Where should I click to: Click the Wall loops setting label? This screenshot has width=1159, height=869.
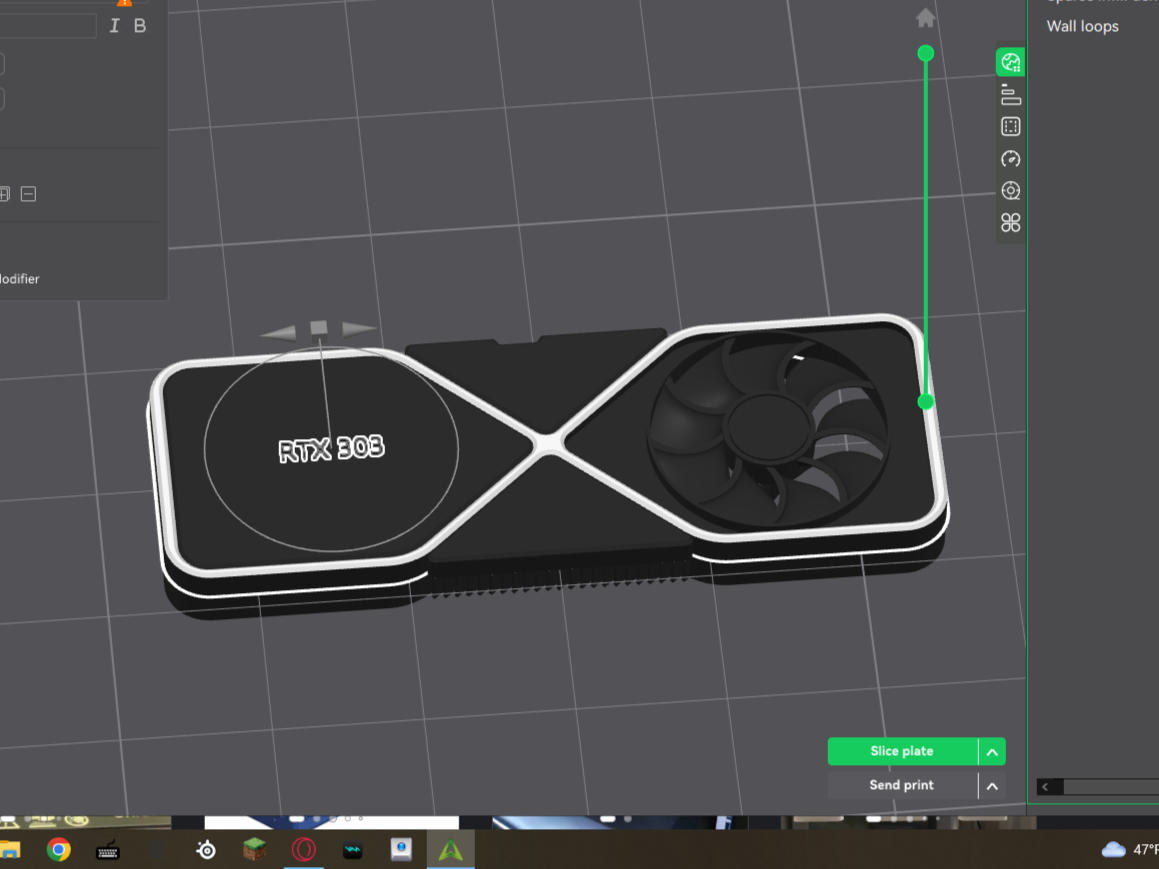coord(1082,27)
